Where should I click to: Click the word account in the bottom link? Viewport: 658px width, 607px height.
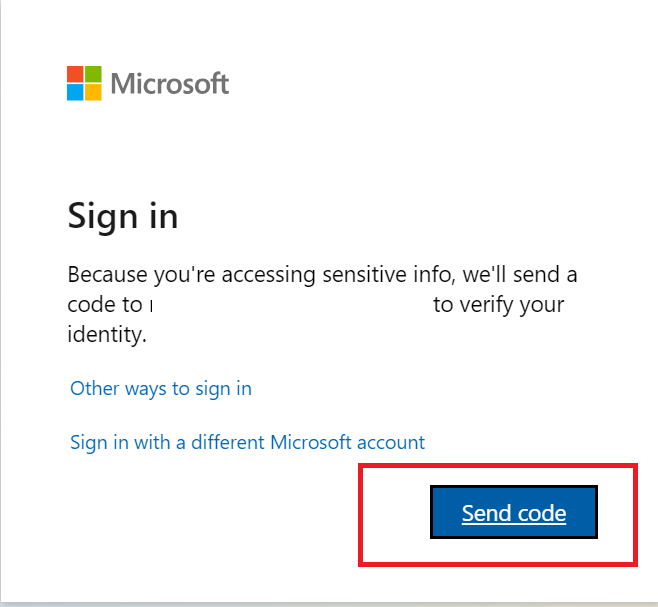click(x=391, y=442)
